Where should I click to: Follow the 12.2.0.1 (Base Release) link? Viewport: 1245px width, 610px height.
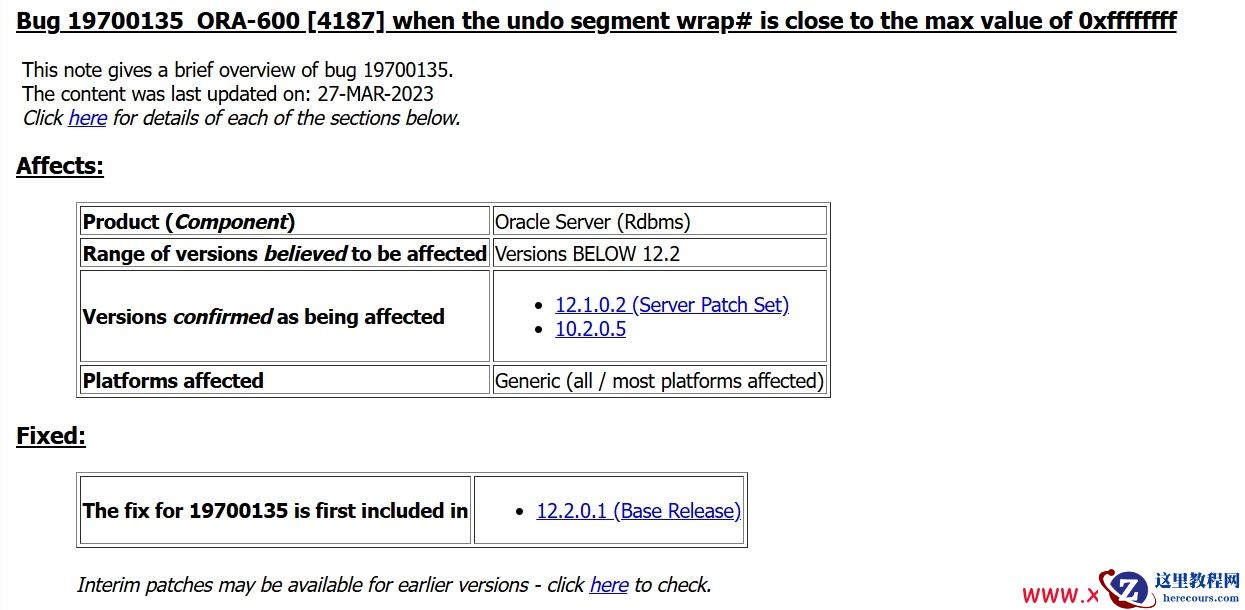point(638,511)
